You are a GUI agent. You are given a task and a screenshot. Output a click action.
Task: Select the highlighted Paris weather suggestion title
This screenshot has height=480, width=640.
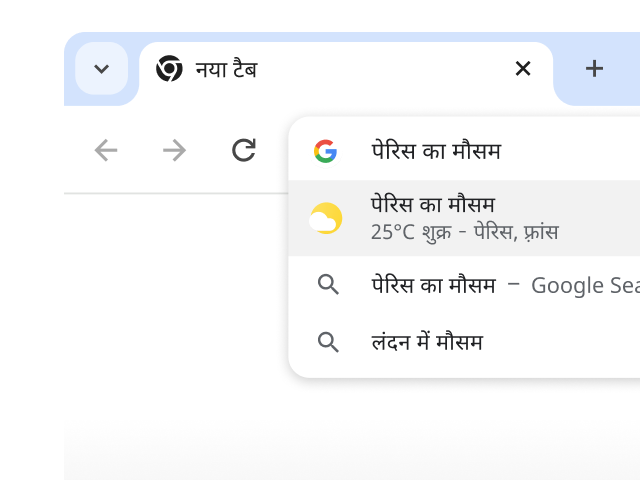432,206
